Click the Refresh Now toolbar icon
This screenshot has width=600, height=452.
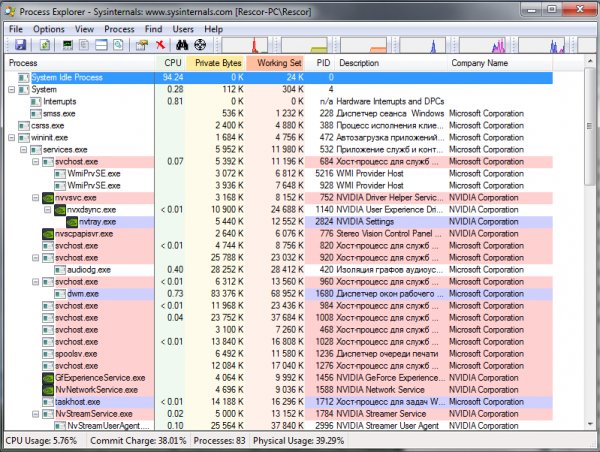[45, 45]
